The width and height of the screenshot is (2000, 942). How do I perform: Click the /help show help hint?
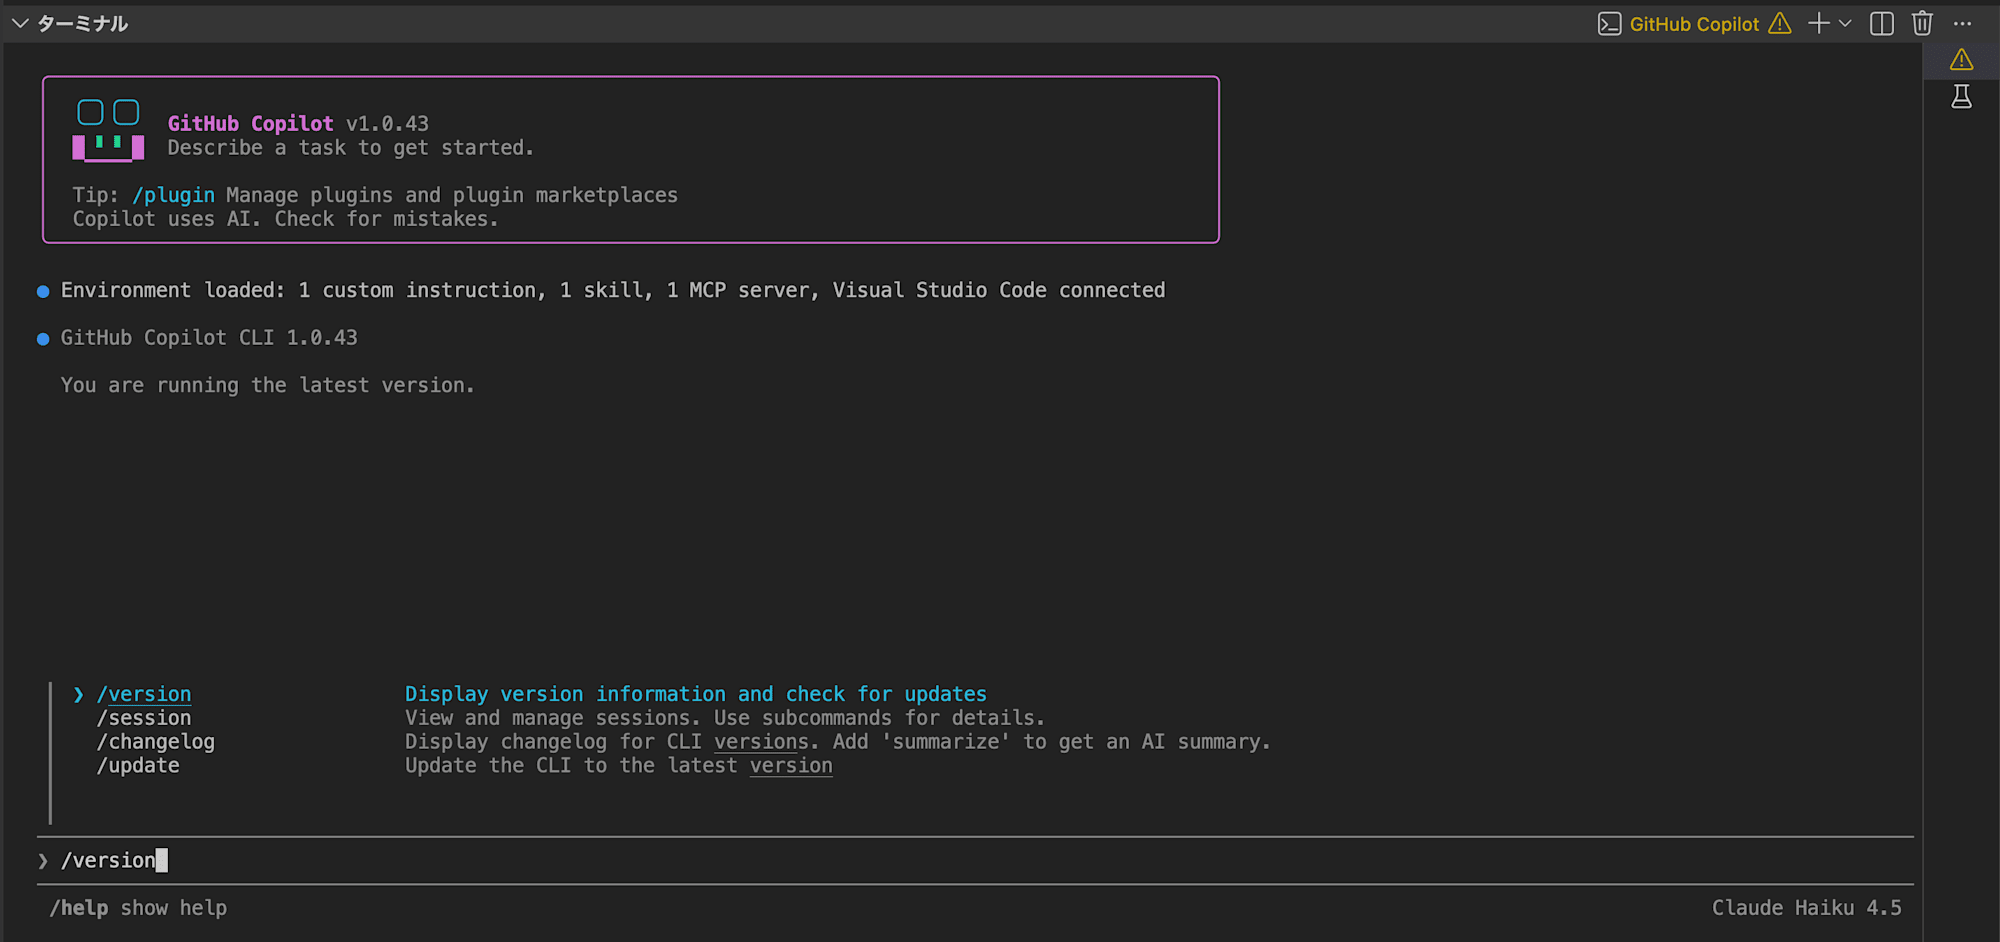[139, 908]
